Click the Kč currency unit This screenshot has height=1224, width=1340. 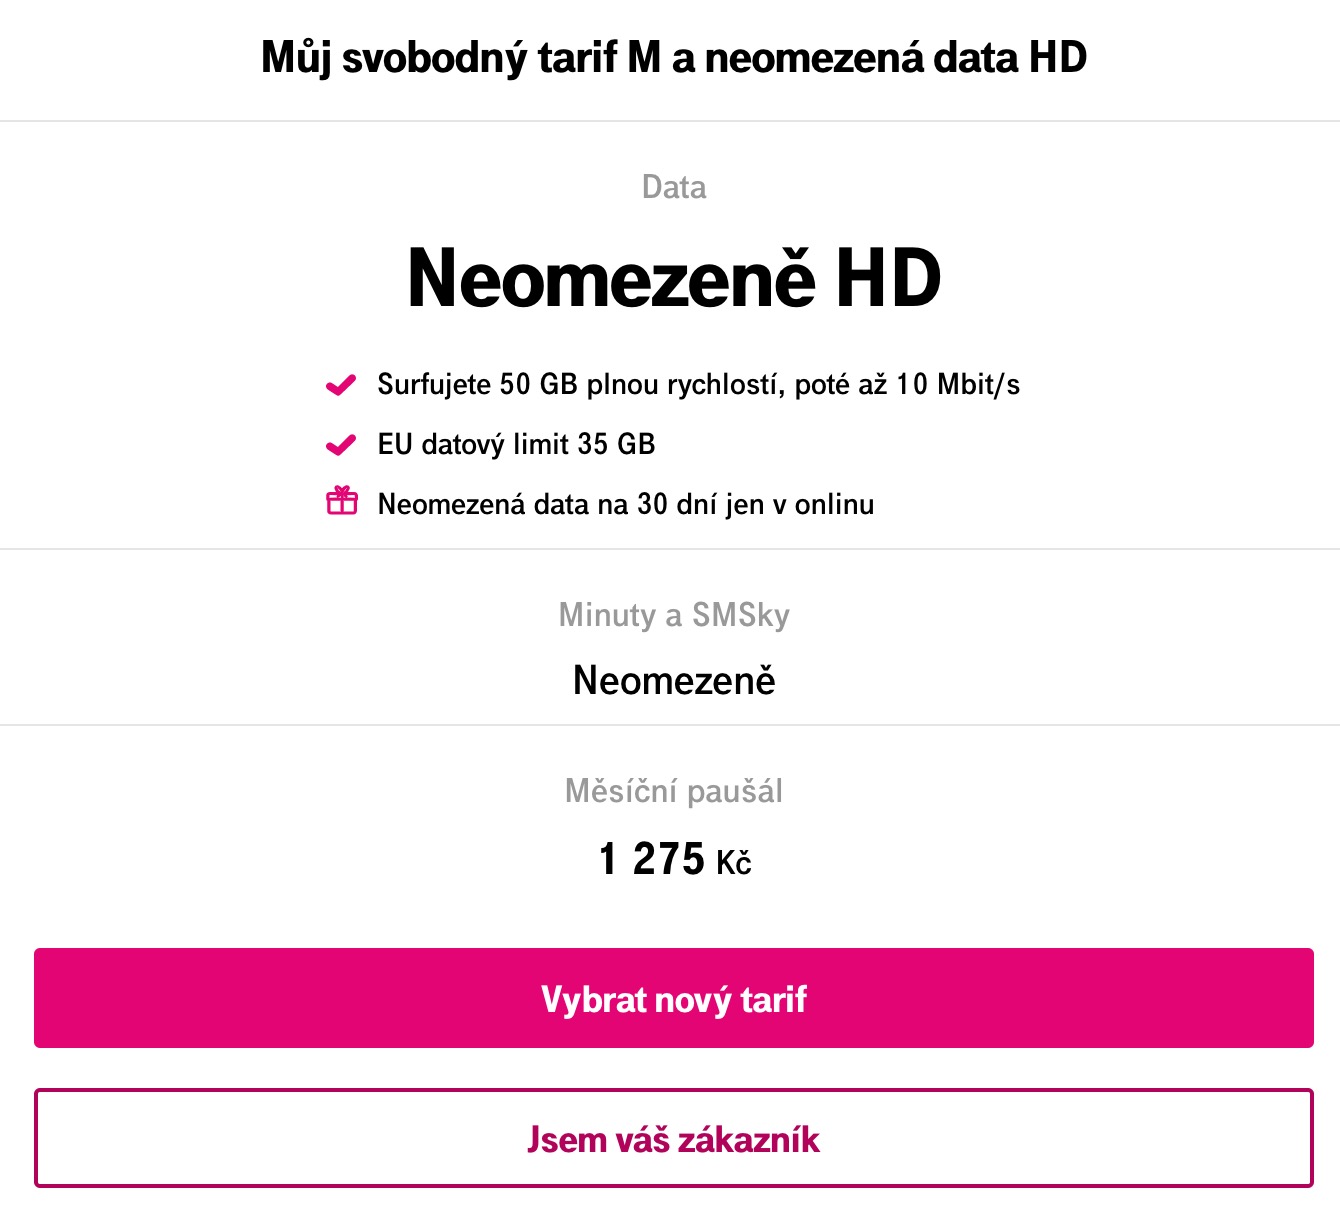pyautogui.click(x=733, y=862)
